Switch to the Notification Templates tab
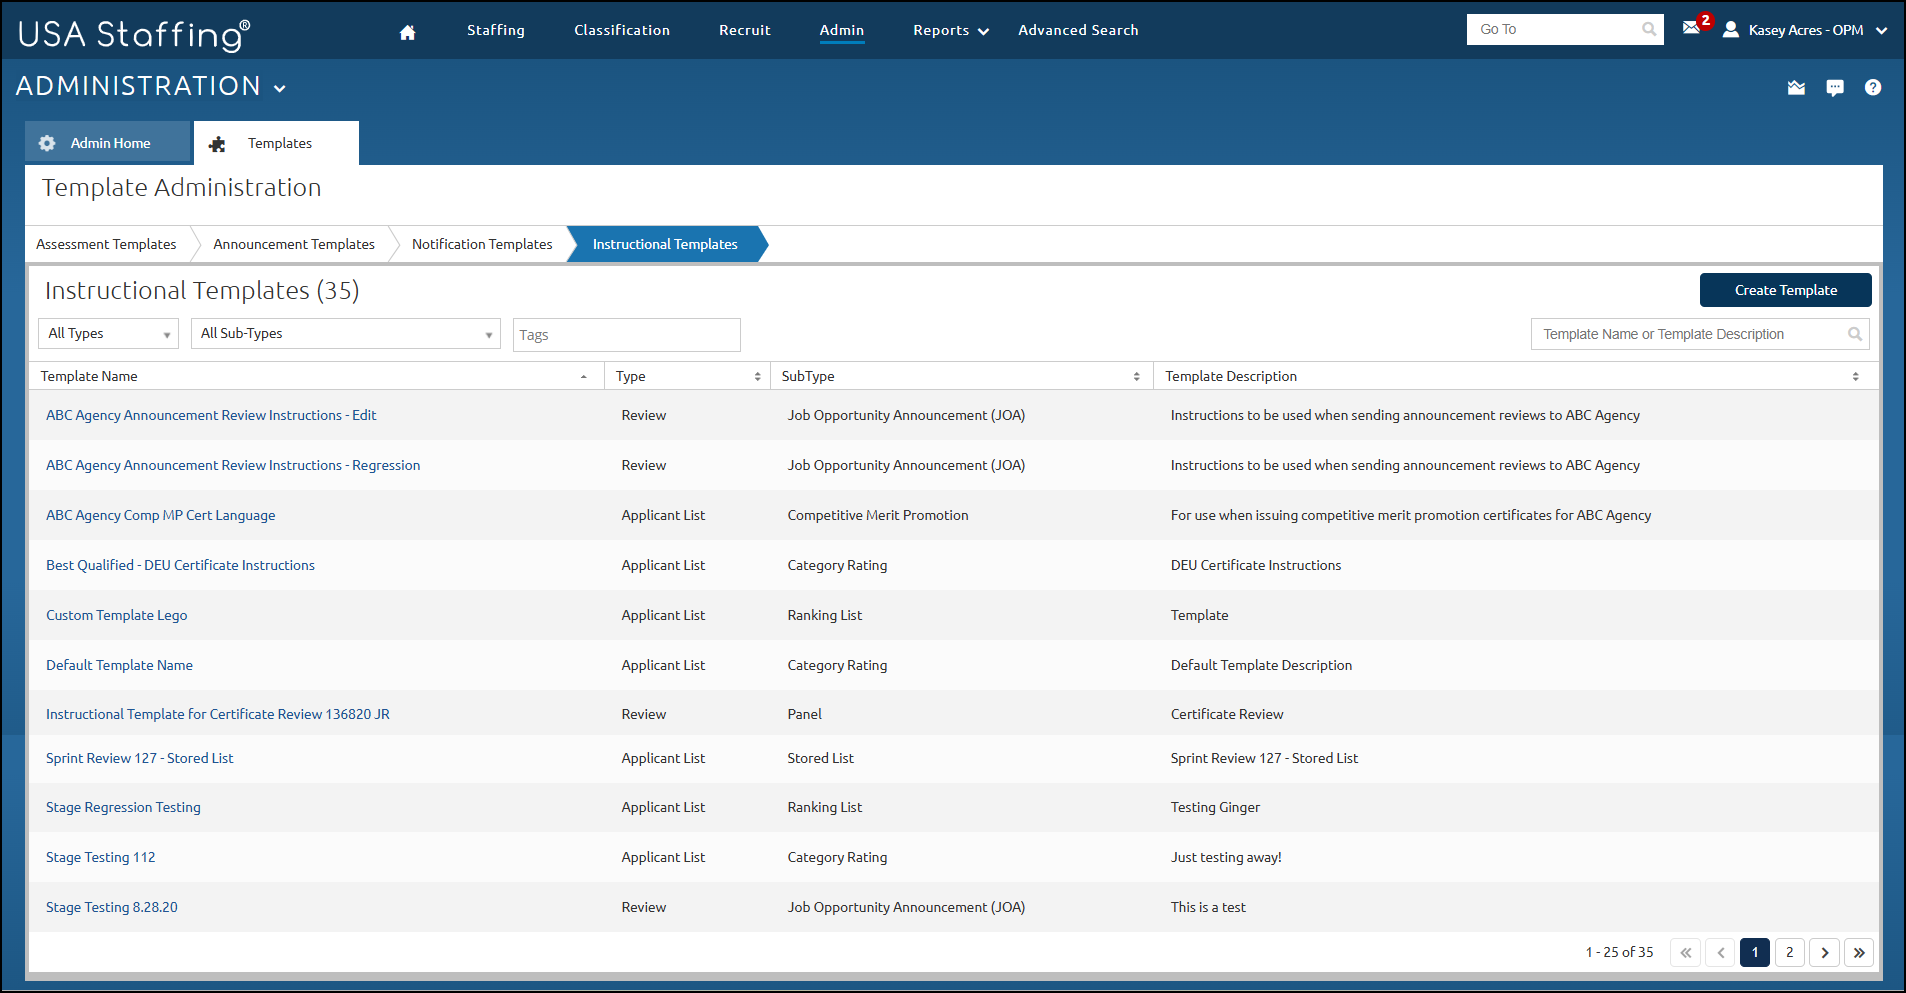The height and width of the screenshot is (993, 1906). (x=482, y=244)
